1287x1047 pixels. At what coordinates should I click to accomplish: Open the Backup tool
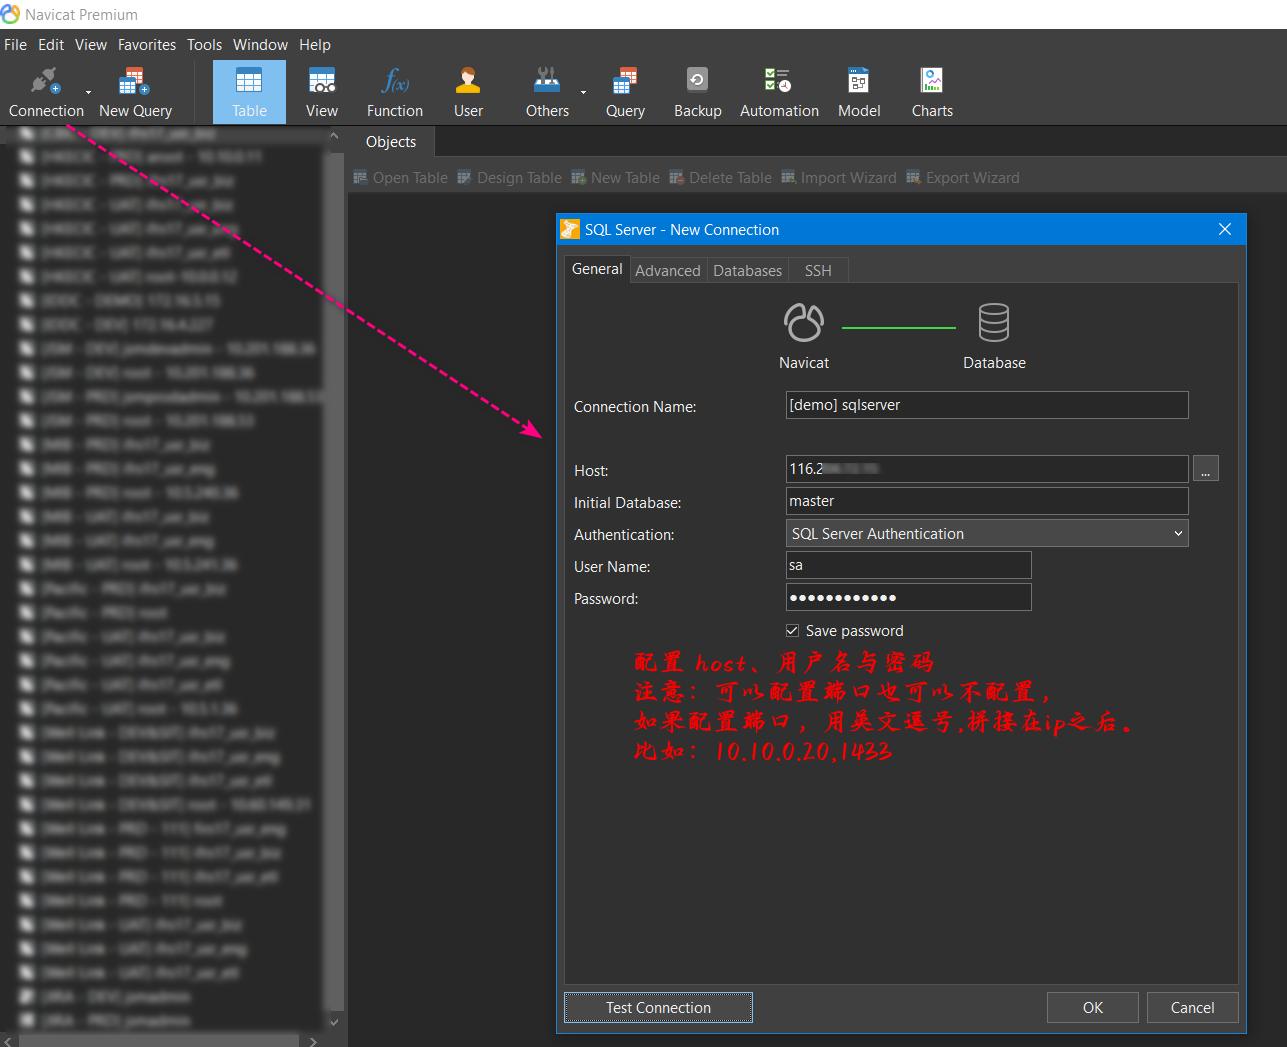pyautogui.click(x=697, y=91)
